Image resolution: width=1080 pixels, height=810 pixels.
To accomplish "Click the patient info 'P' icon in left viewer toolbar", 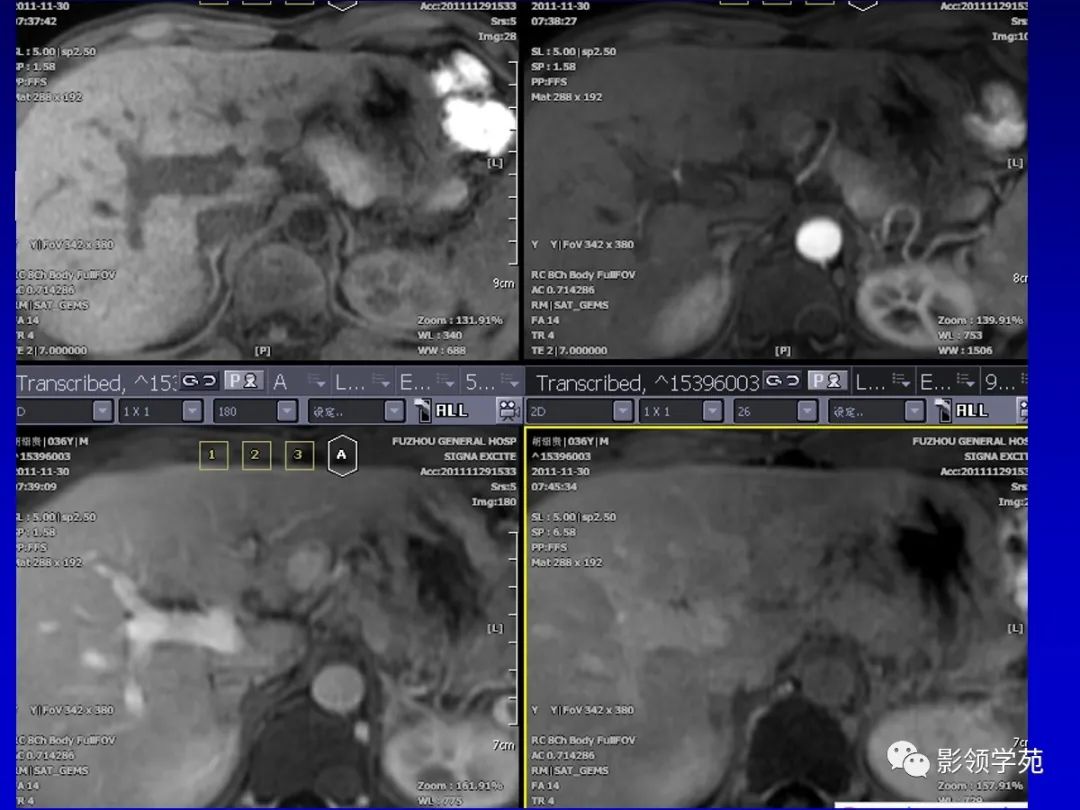I will 243,381.
